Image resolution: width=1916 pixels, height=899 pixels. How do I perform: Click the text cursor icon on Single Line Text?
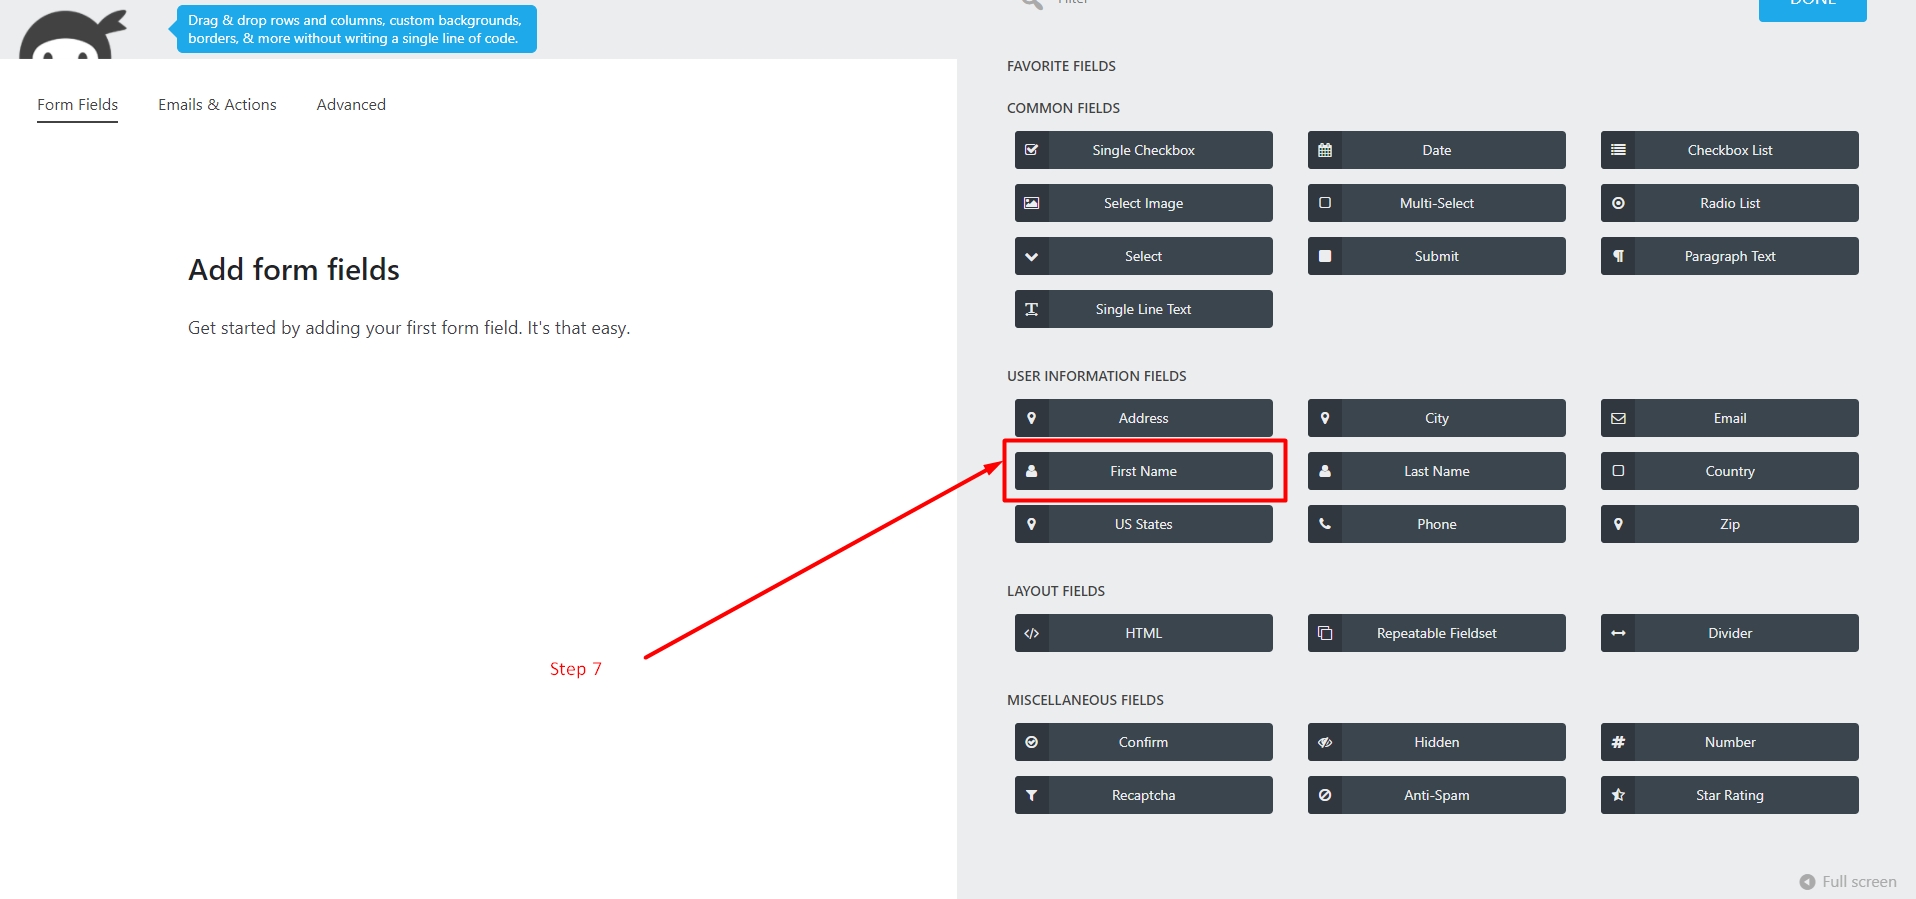coord(1031,309)
